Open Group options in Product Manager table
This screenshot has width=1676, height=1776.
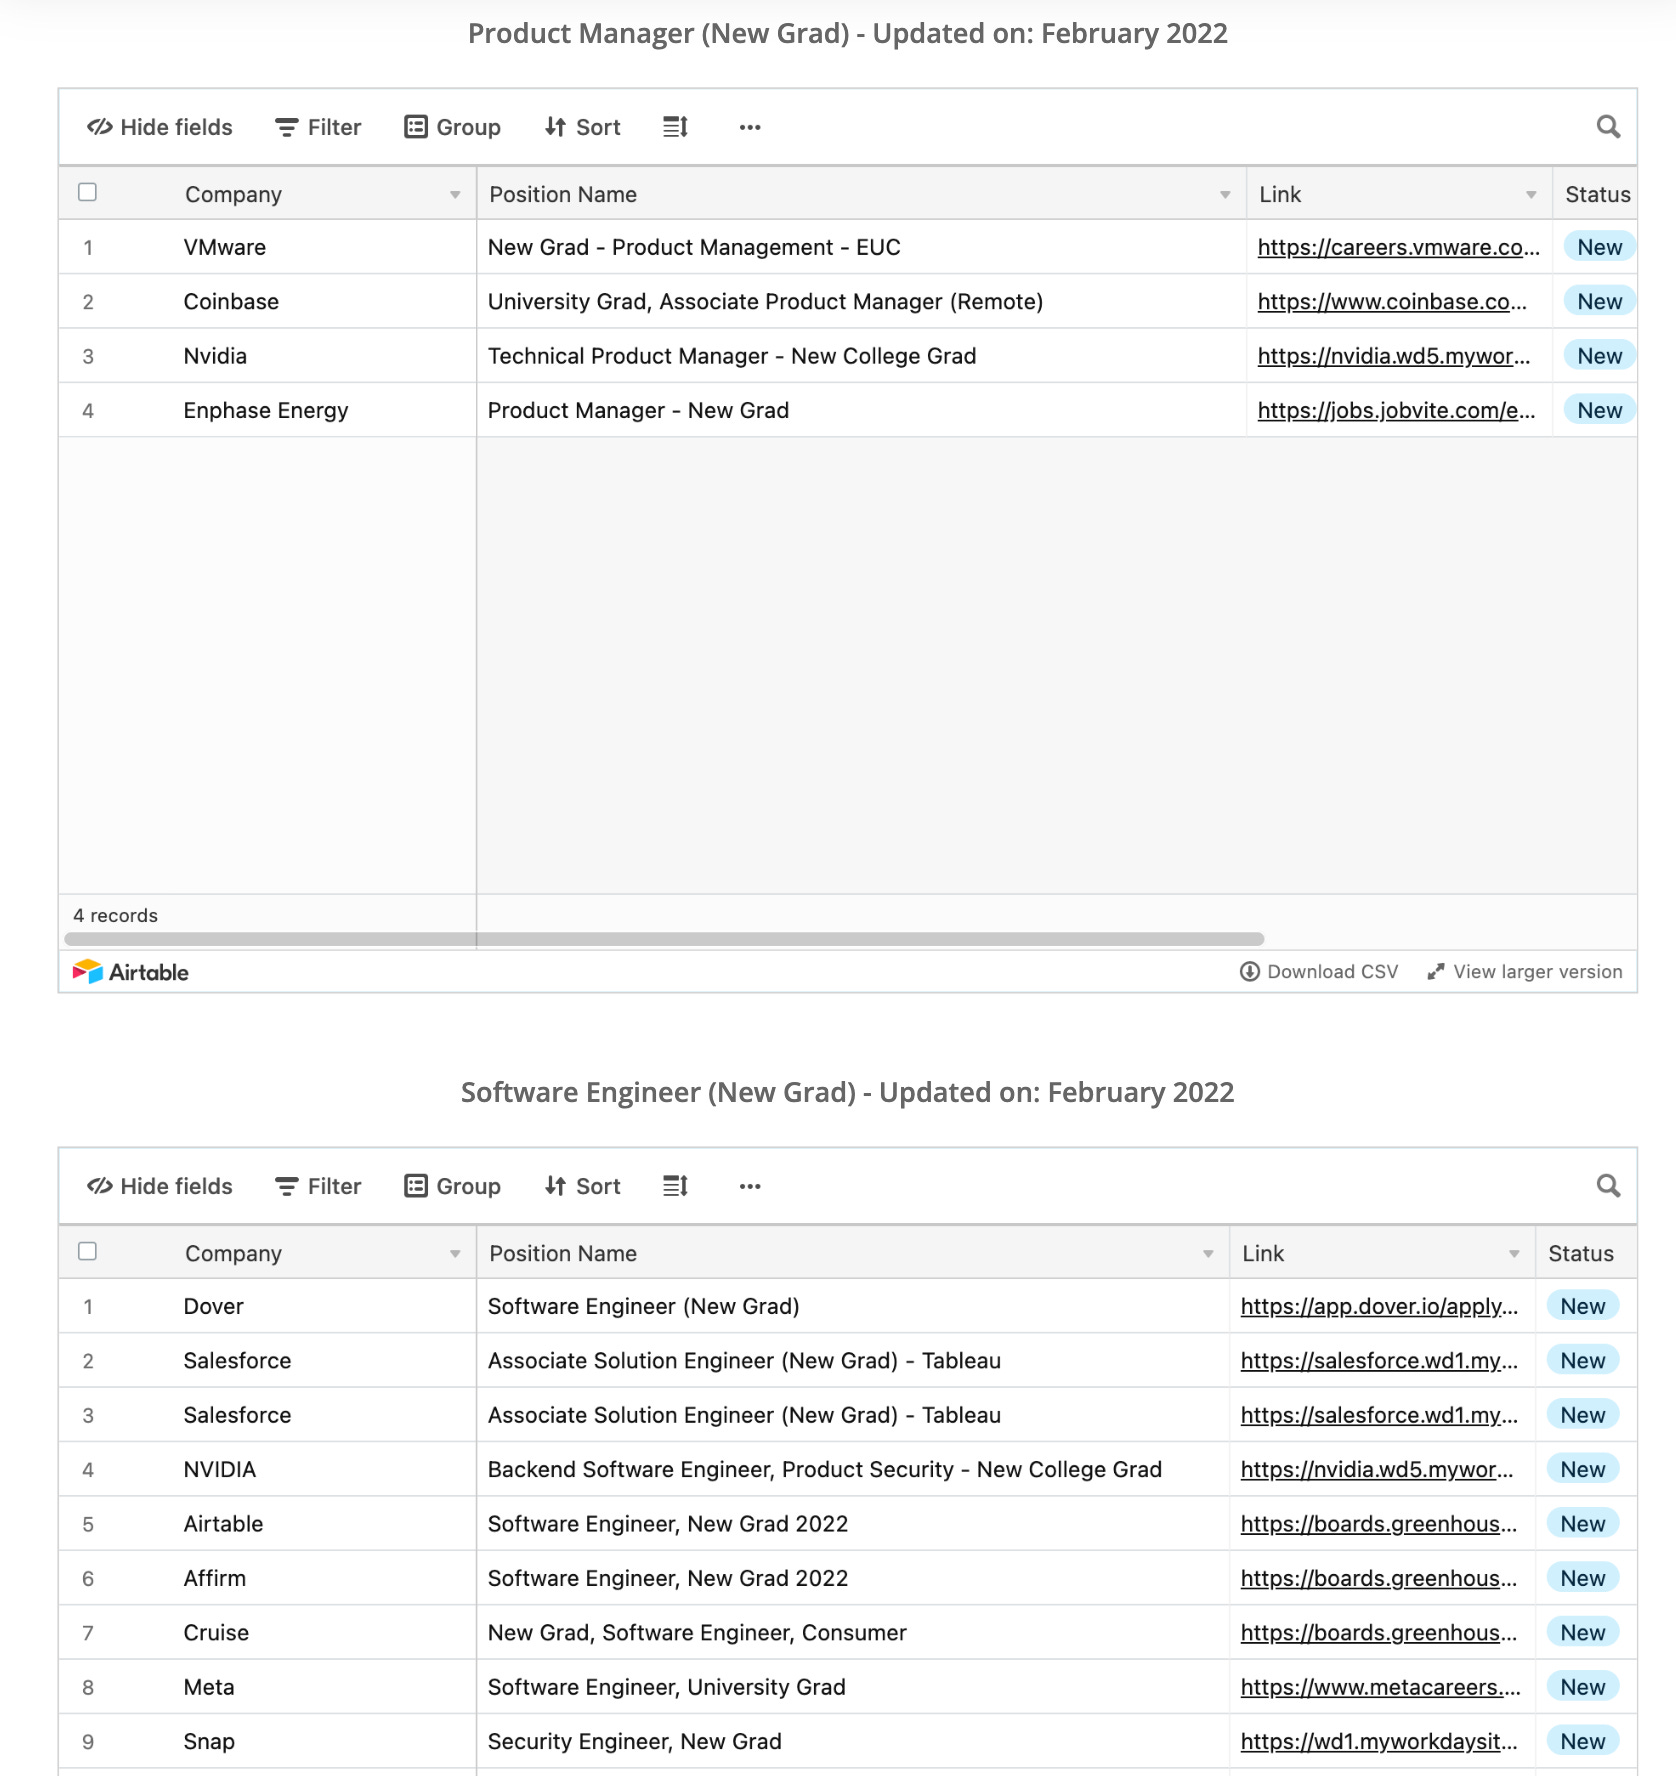(452, 127)
